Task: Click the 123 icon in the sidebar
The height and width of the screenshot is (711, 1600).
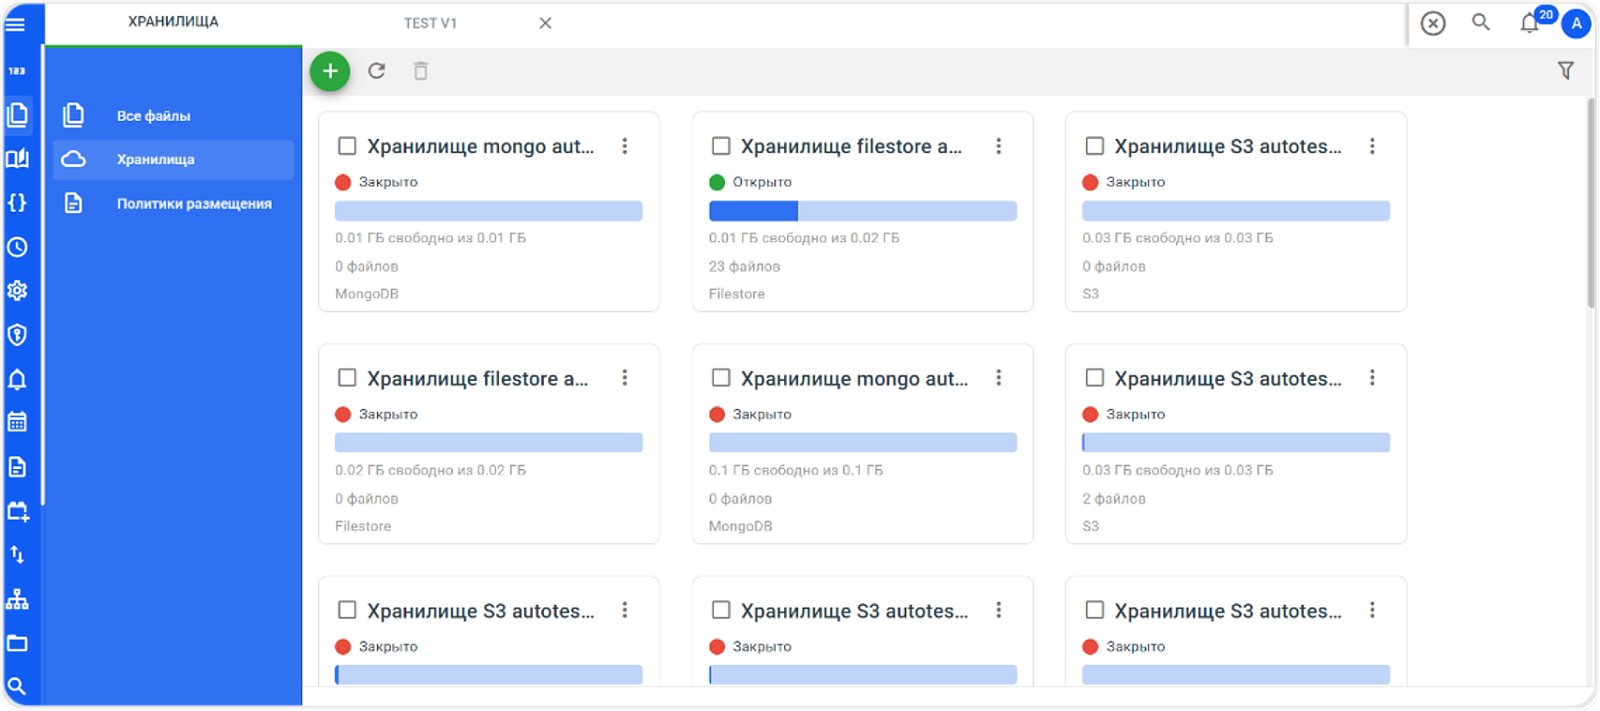Action: point(17,71)
